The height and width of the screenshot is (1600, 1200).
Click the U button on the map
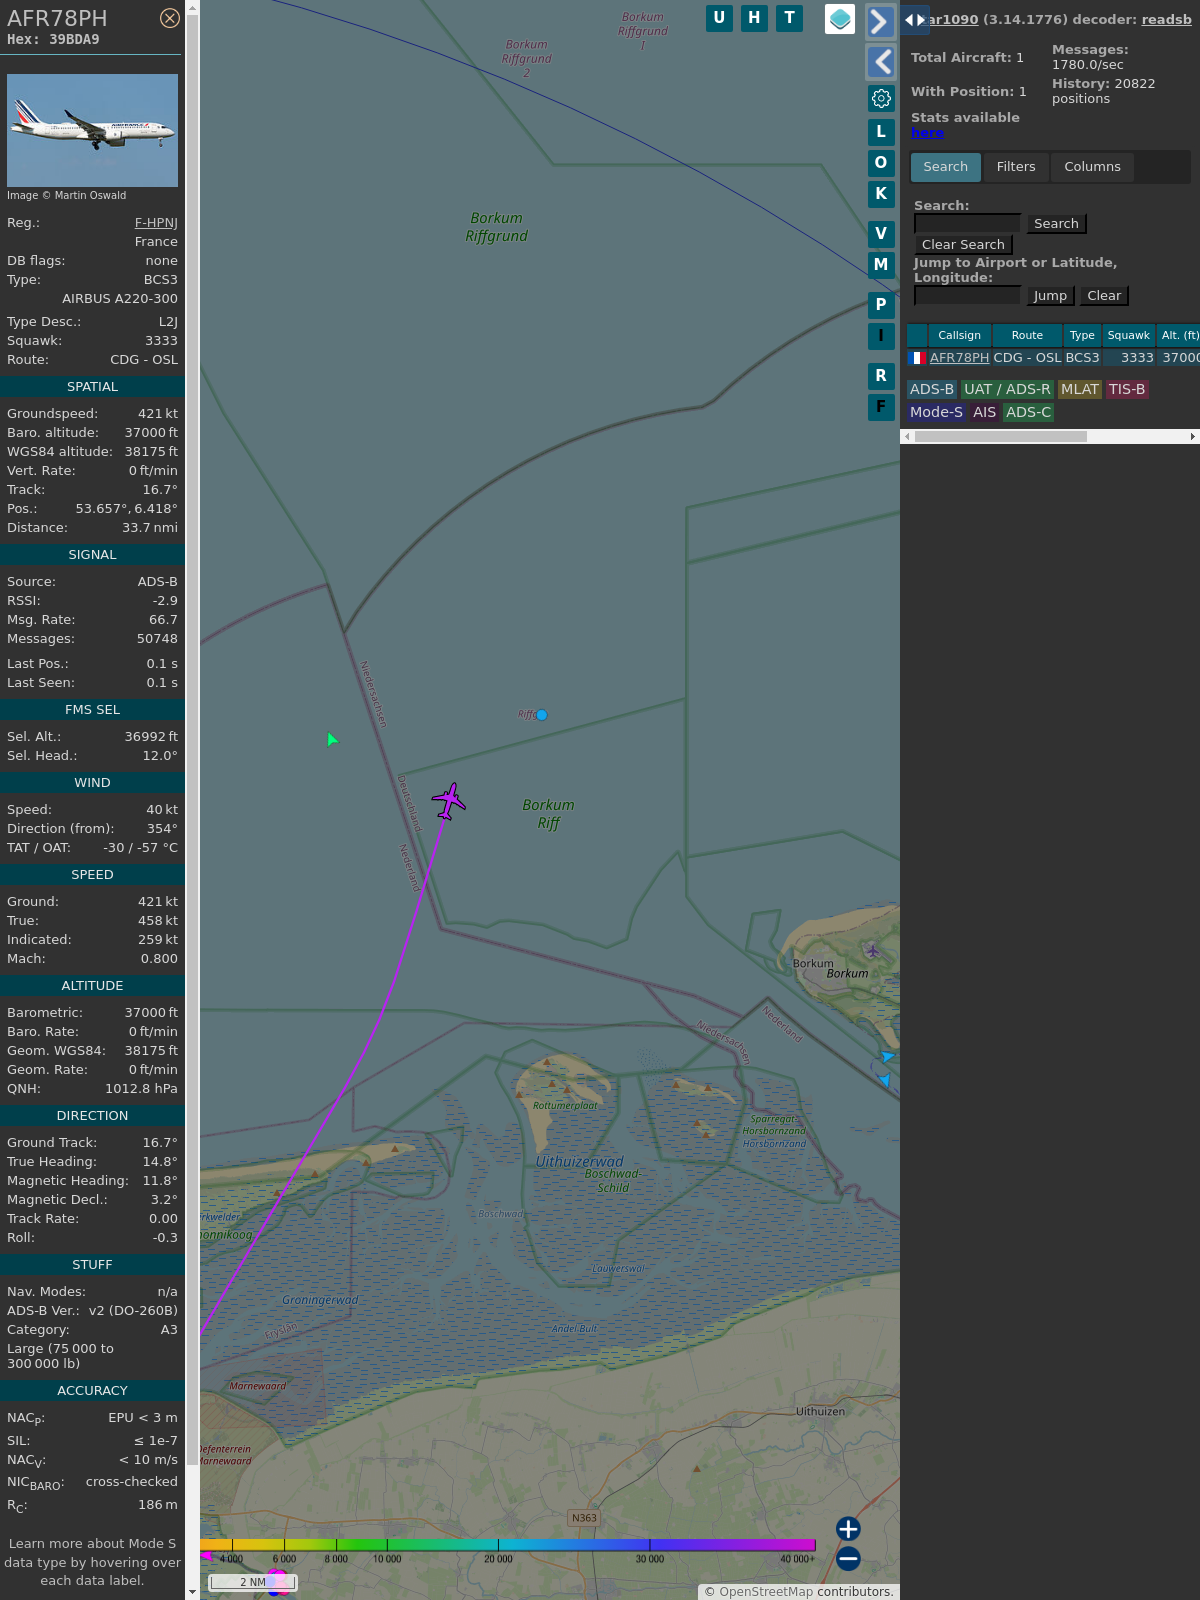click(x=719, y=18)
